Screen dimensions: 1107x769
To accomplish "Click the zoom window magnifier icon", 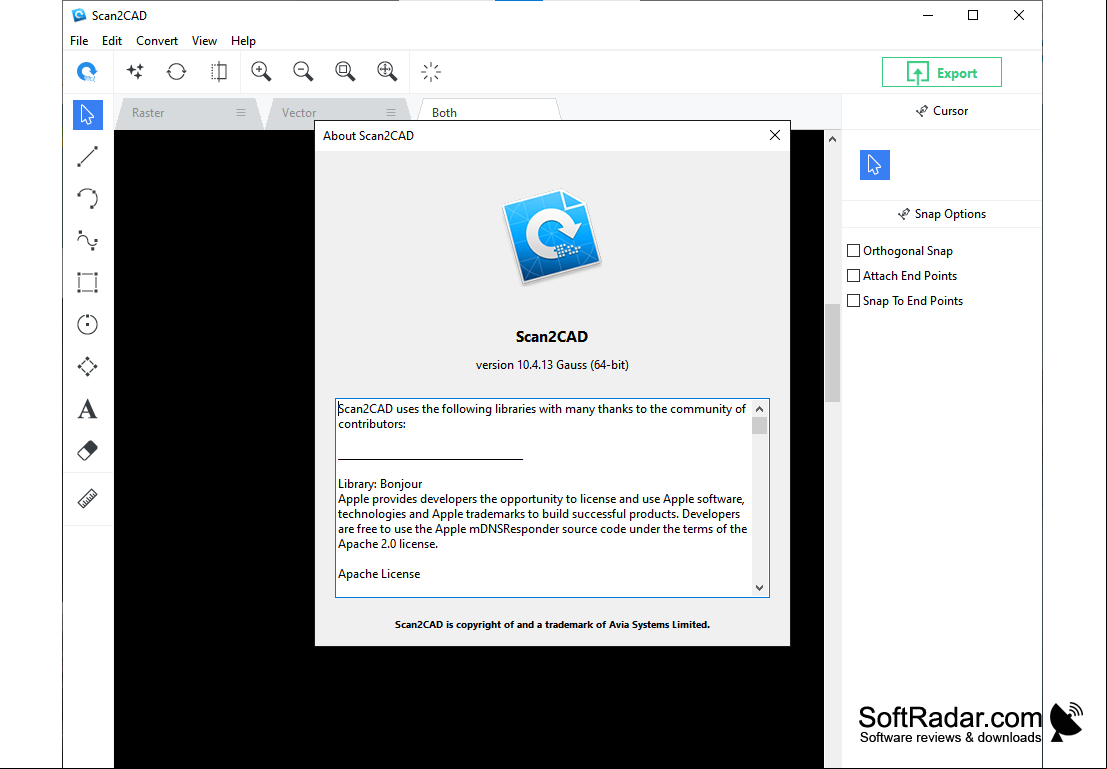I will (x=345, y=71).
